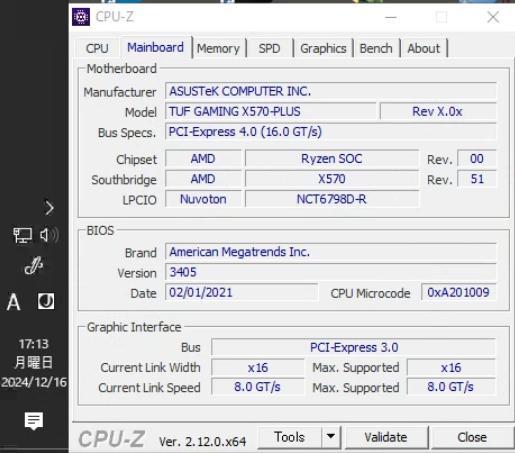The height and width of the screenshot is (453, 515).
Task: Click the Tools button
Action: 289,437
